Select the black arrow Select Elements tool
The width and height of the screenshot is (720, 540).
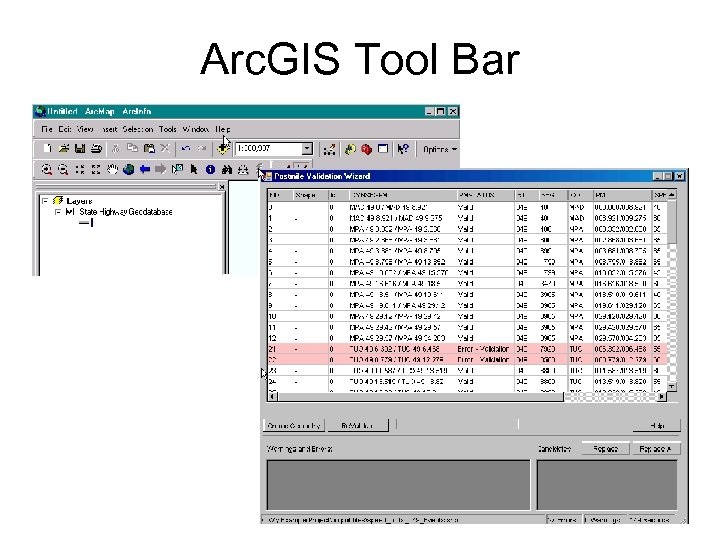point(194,169)
